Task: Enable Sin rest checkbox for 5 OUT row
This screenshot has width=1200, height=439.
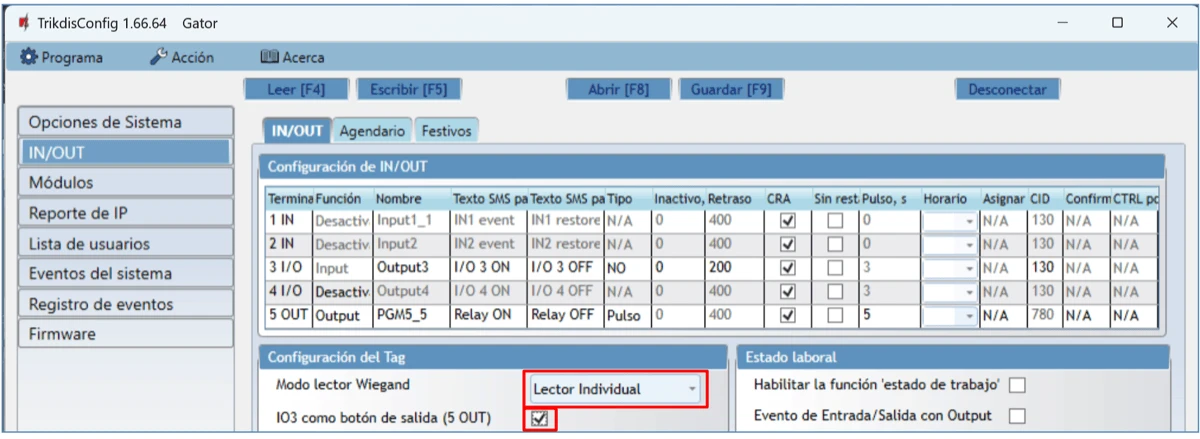Action: (834, 315)
